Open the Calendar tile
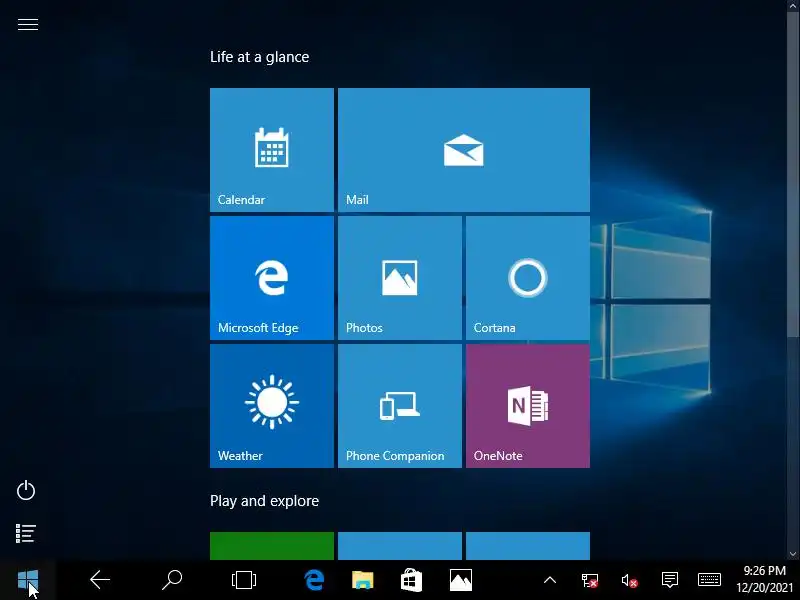800x600 pixels. tap(272, 150)
